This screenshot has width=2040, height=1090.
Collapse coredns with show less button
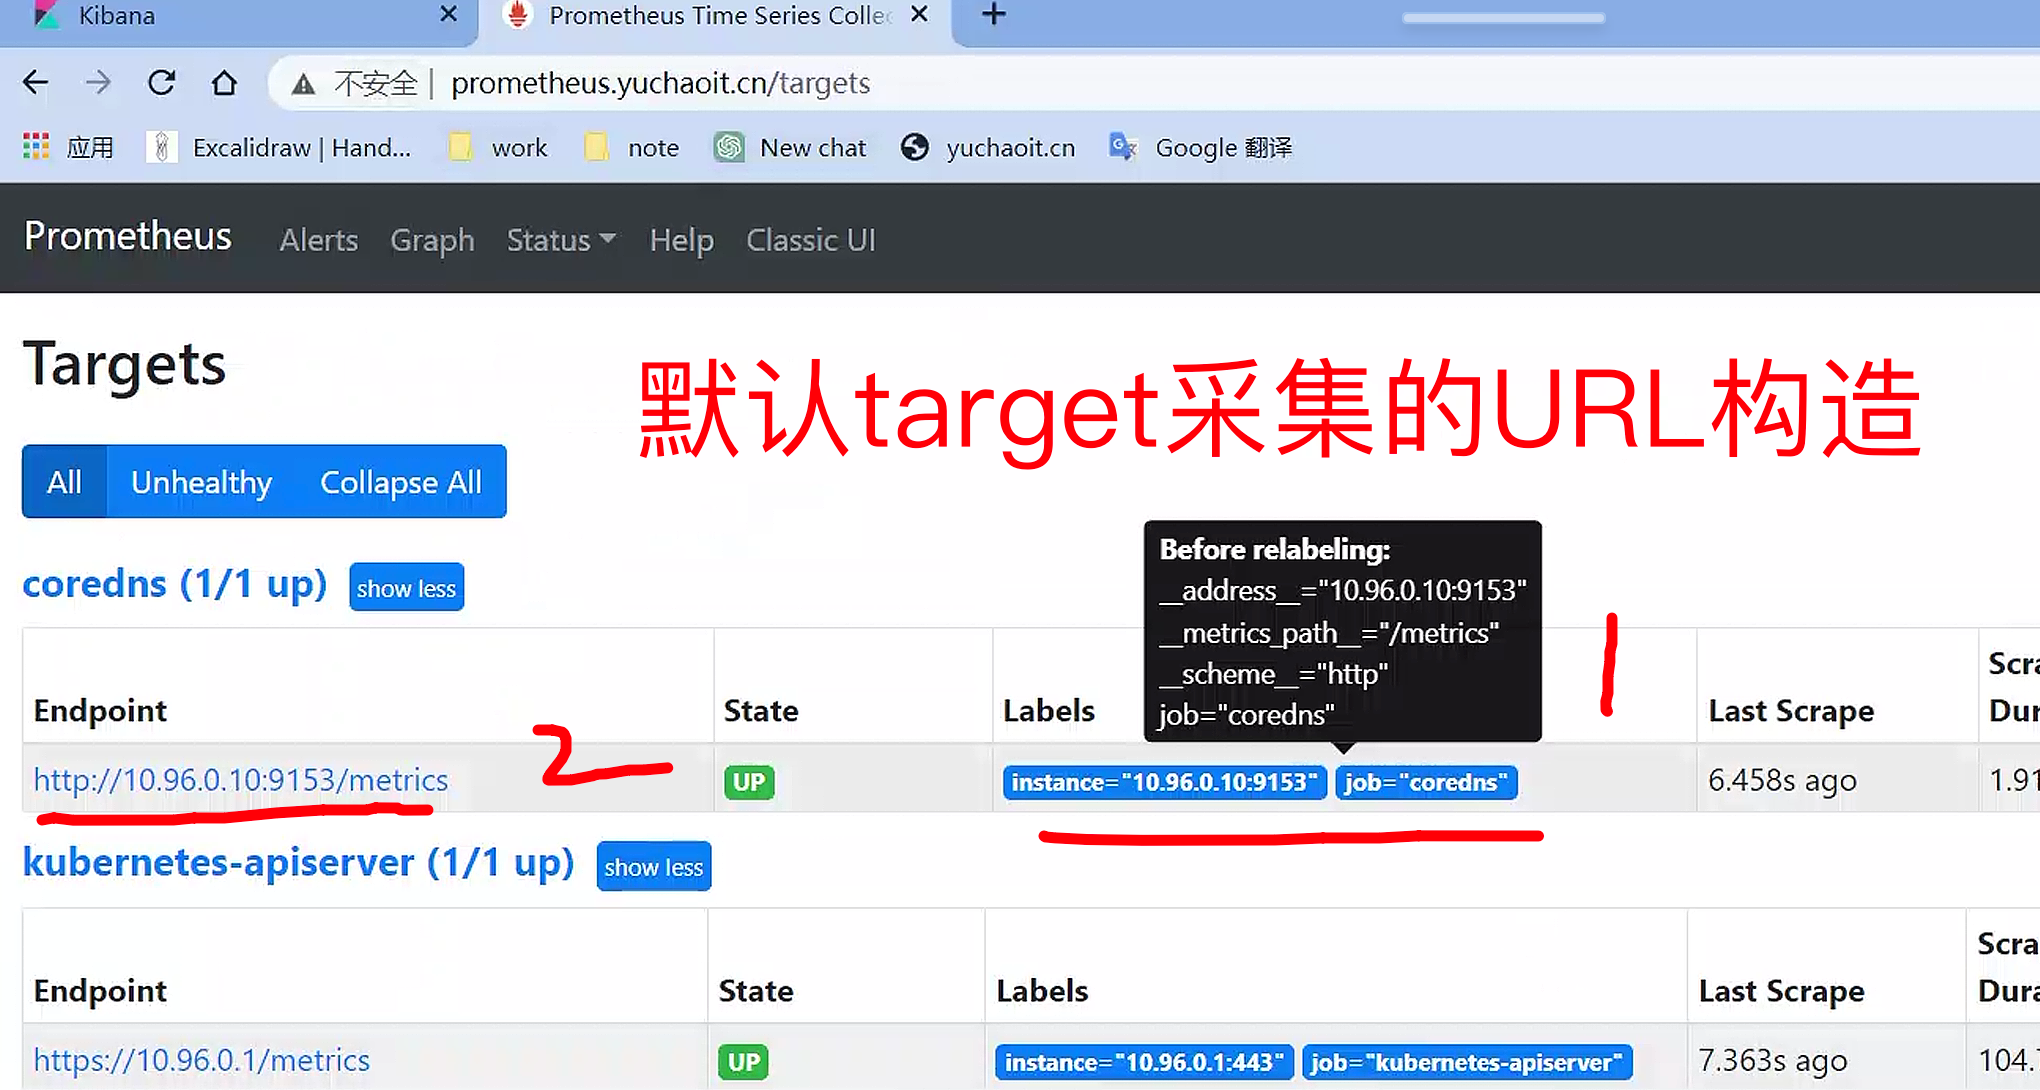pos(406,588)
